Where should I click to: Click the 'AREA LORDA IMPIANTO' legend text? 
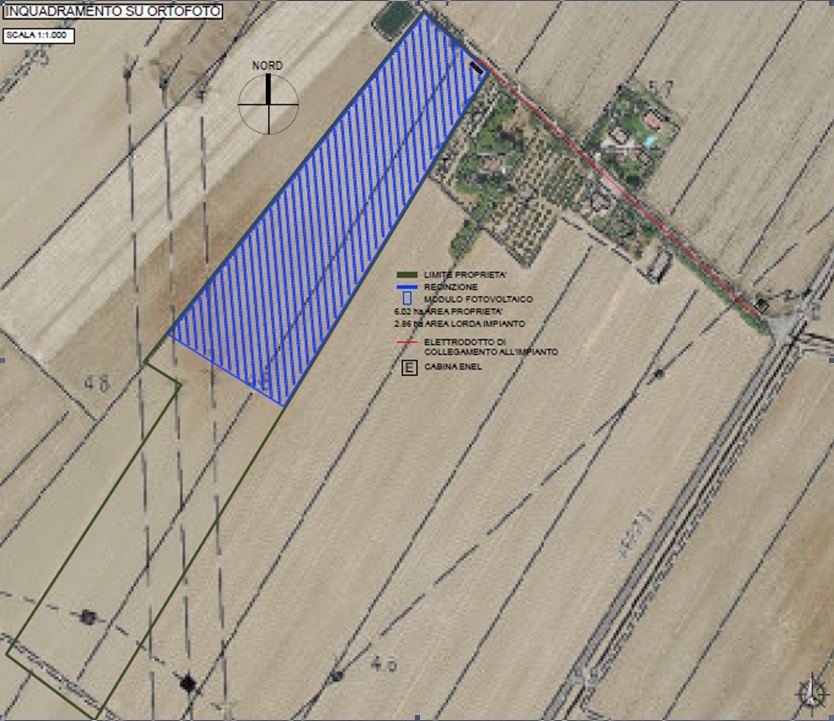pos(476,325)
